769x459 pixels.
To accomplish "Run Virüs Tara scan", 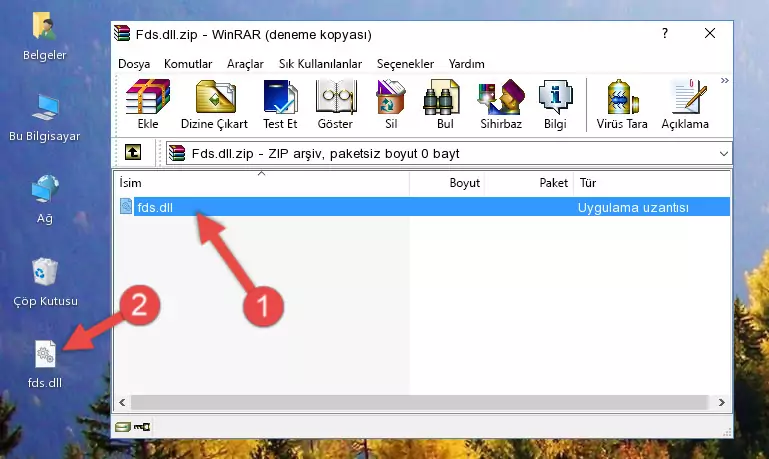I will tap(622, 104).
